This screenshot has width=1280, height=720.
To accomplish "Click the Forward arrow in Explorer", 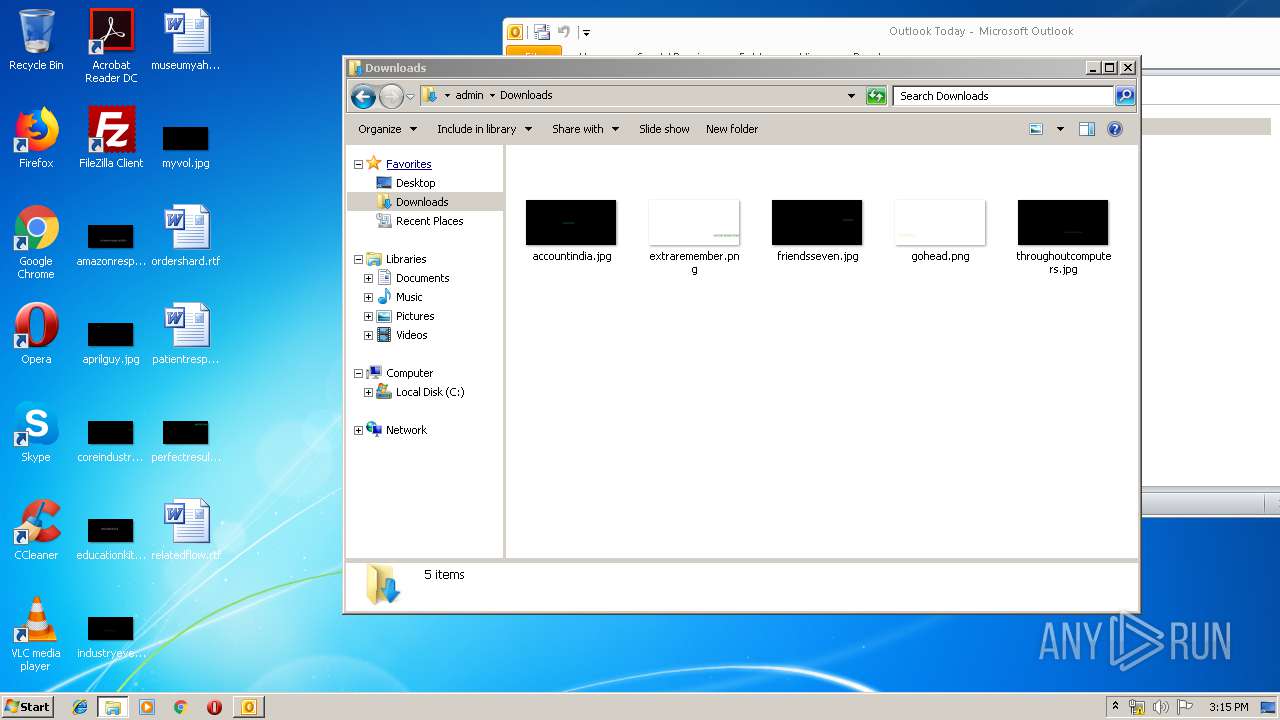I will click(391, 96).
